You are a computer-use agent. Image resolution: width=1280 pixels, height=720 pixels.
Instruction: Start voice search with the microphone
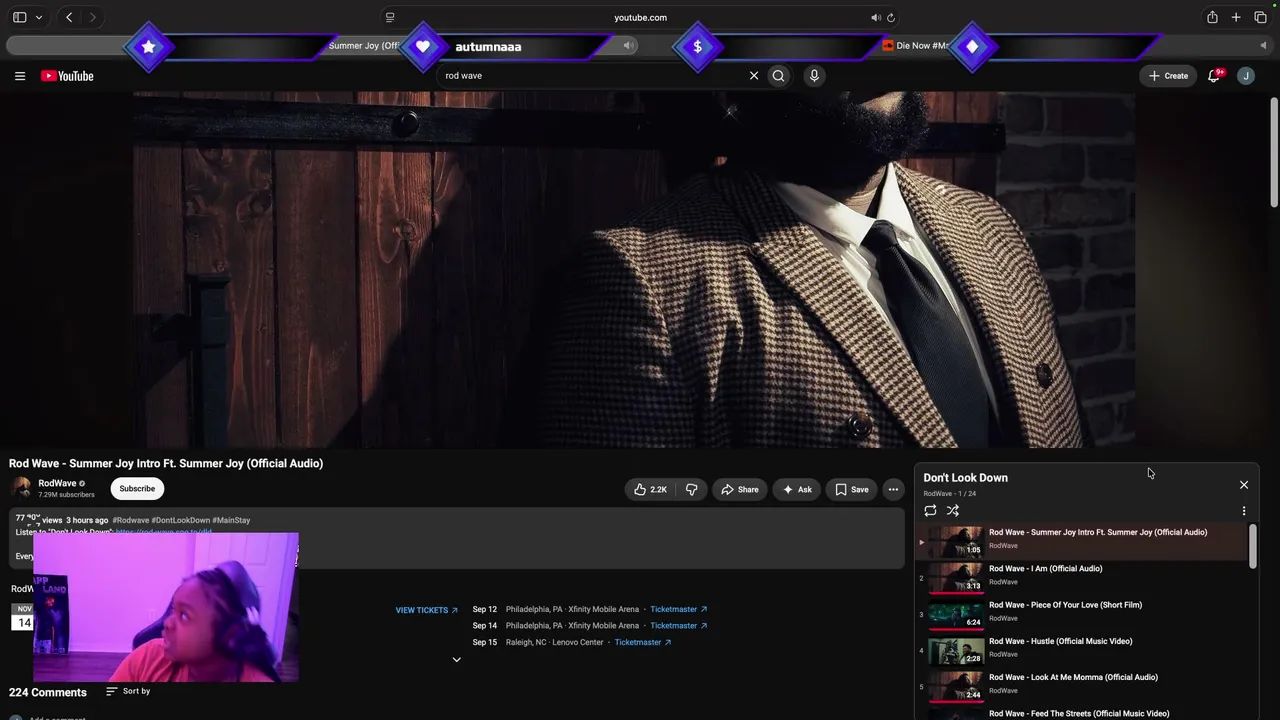pos(814,76)
